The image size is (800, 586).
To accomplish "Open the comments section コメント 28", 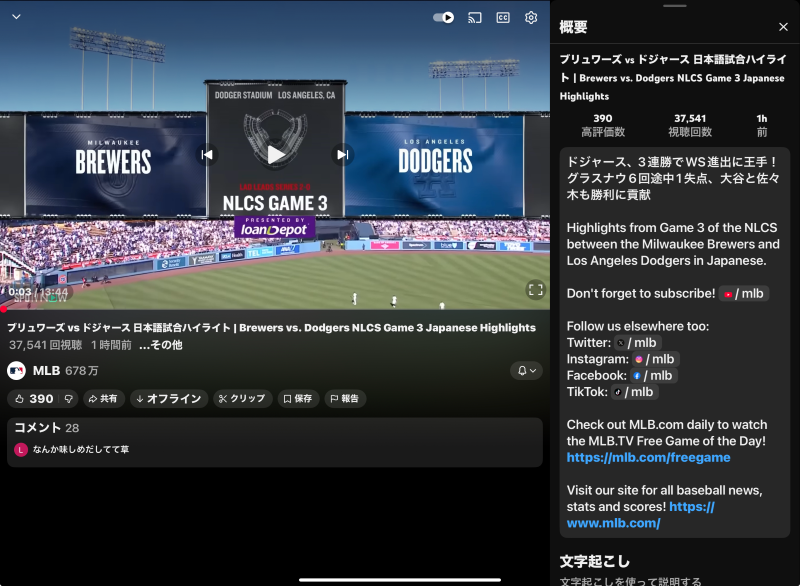I will click(x=47, y=428).
